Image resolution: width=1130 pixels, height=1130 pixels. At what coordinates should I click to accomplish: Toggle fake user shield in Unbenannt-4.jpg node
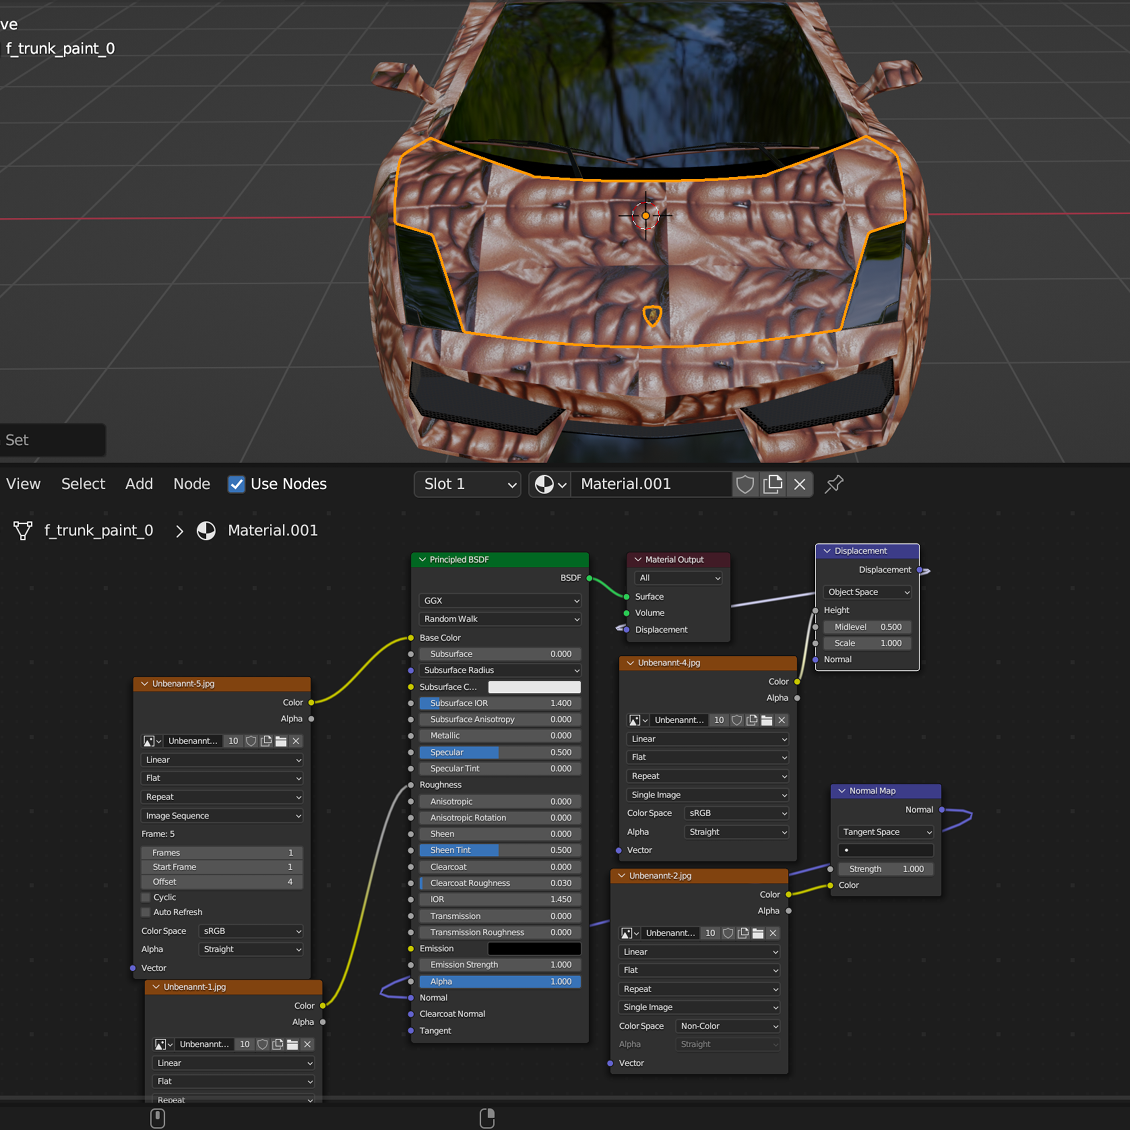point(737,720)
